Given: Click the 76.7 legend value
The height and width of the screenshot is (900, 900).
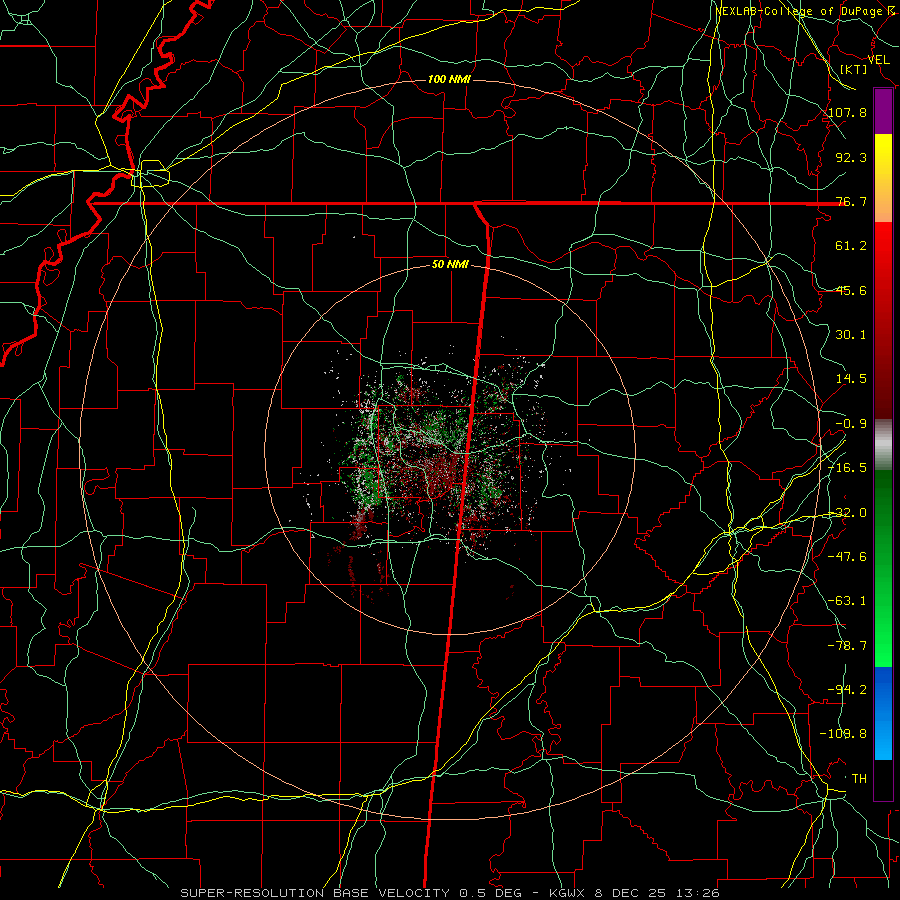Looking at the screenshot, I should coord(851,201).
